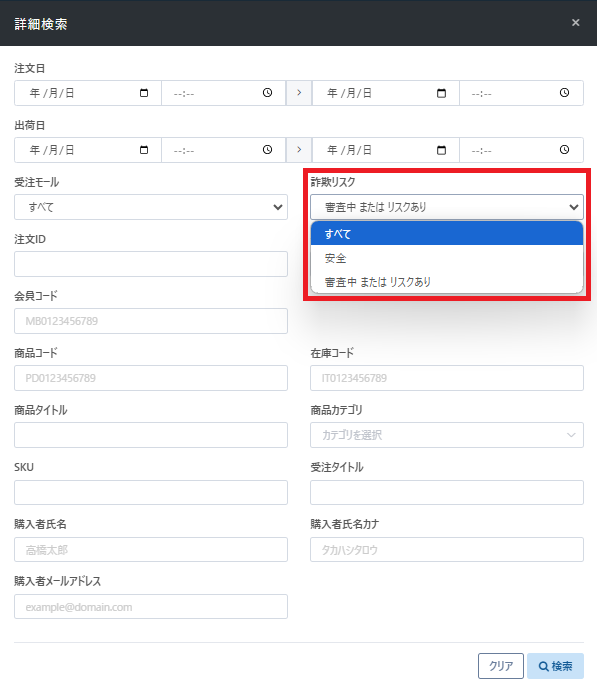Focus the 商品タイトル input field
Screen dimensions: 597x694
click(x=151, y=435)
